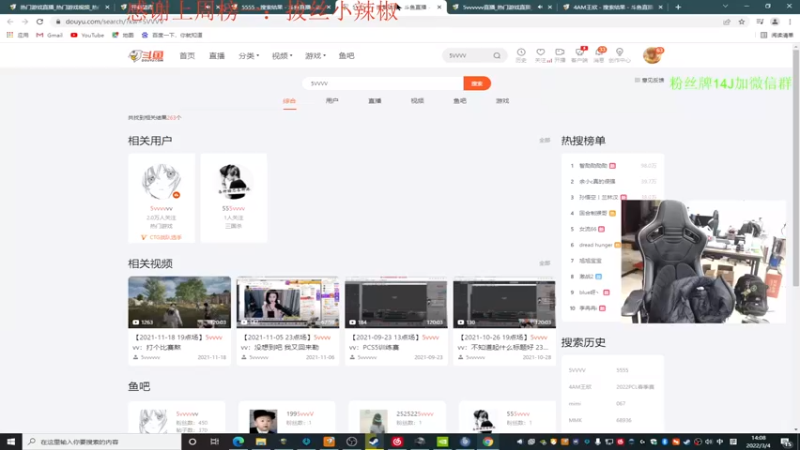The width and height of the screenshot is (800, 450).
Task: Click the main search input with 5vvvv
Action: pyautogui.click(x=383, y=83)
